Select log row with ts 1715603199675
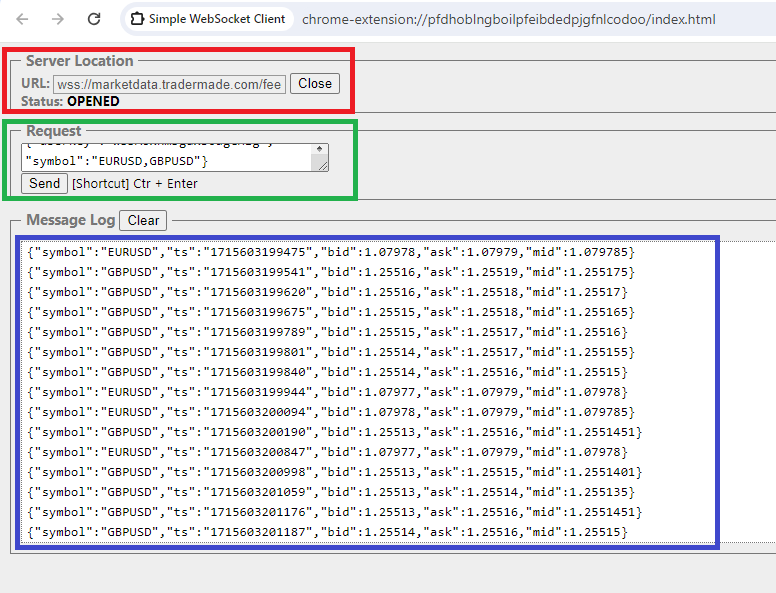 point(331,312)
